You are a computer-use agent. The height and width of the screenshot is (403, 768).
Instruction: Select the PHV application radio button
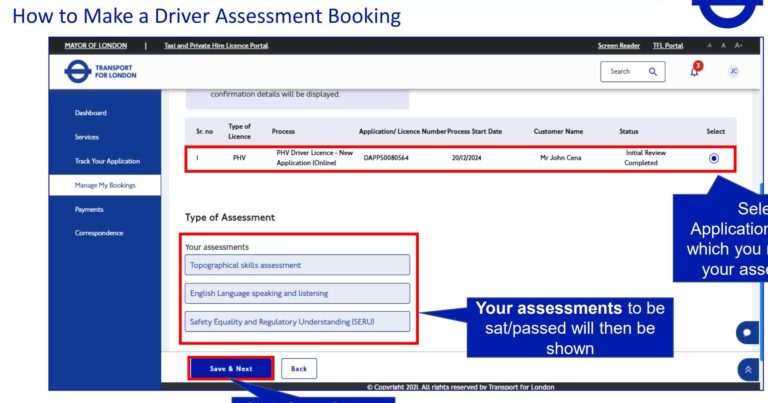point(714,158)
